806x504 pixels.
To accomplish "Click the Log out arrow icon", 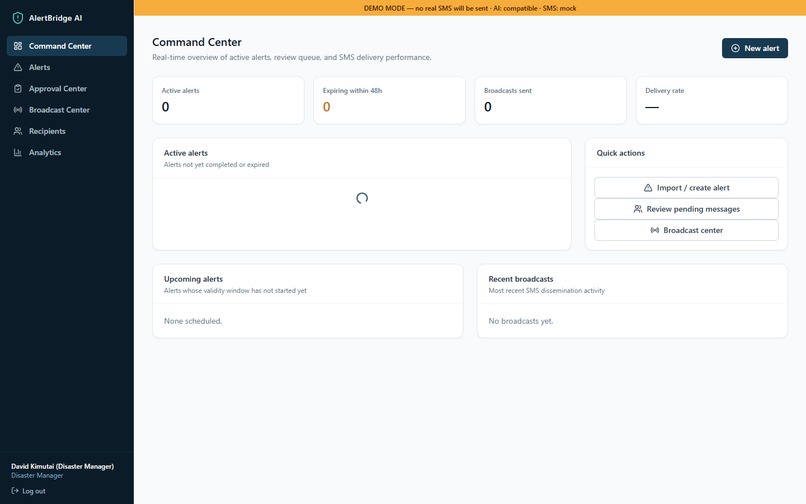I will click(x=15, y=491).
